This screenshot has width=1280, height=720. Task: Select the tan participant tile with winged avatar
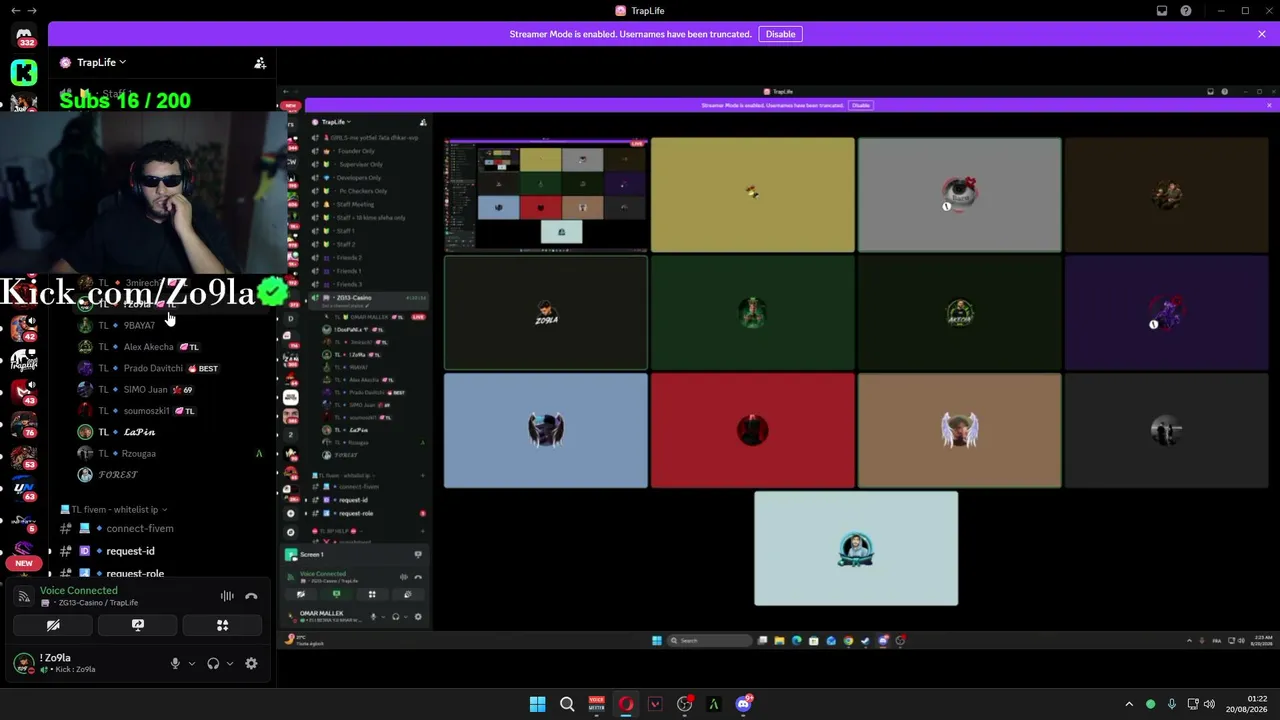[x=960, y=431]
